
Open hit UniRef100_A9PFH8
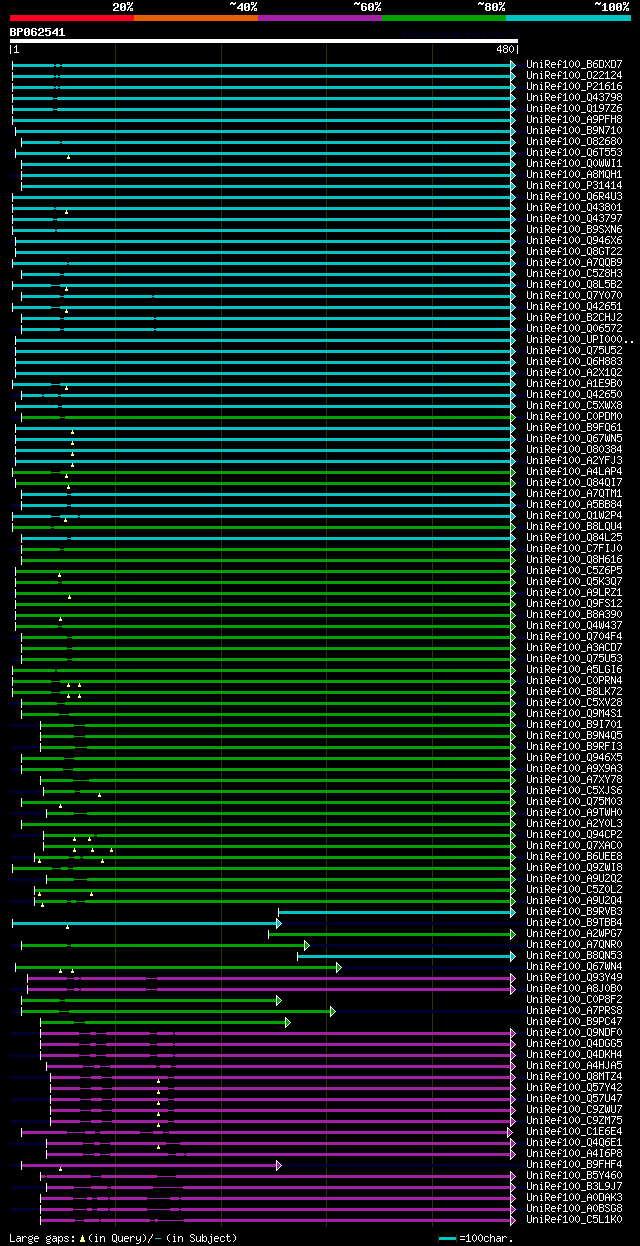point(576,119)
